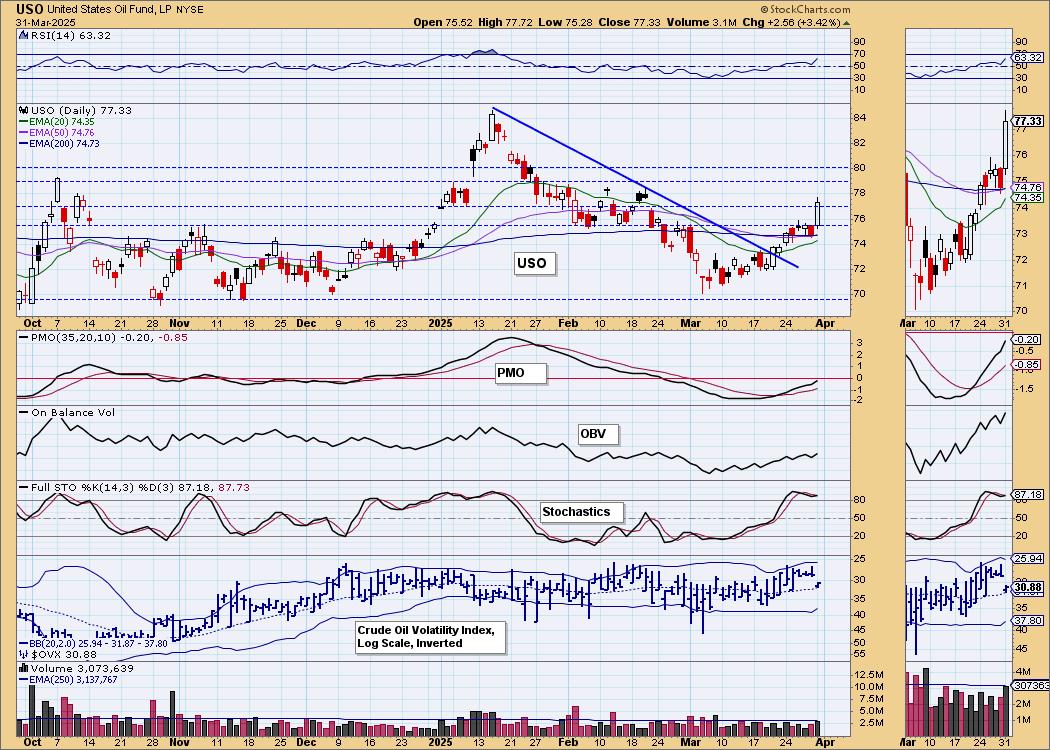Viewport: 1050px width, 750px height.
Task: Click the Volume 3.1M header value
Action: pos(701,22)
